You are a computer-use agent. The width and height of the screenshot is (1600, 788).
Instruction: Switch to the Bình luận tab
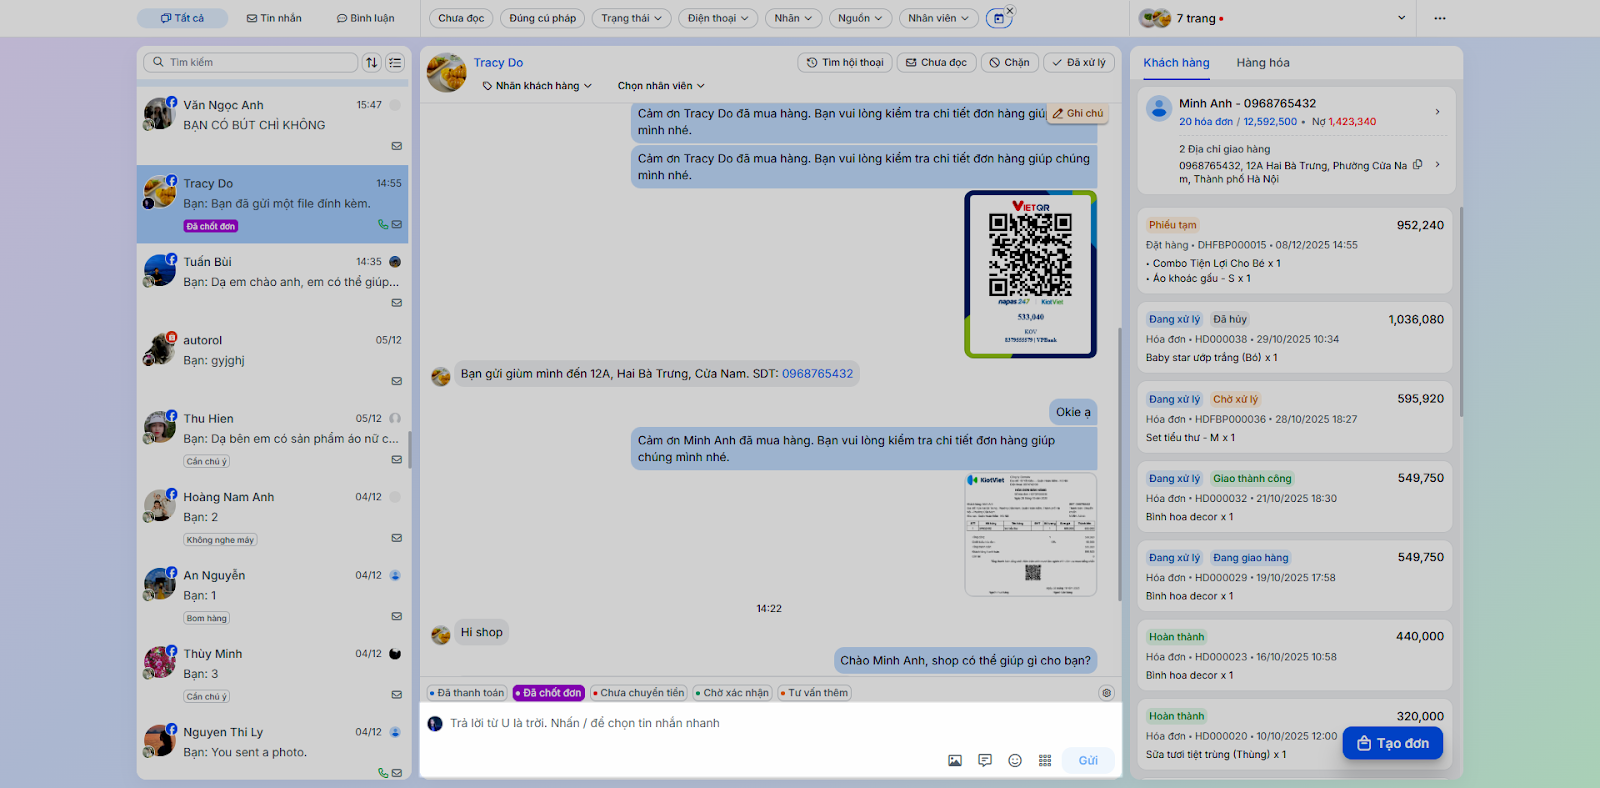[x=365, y=18]
